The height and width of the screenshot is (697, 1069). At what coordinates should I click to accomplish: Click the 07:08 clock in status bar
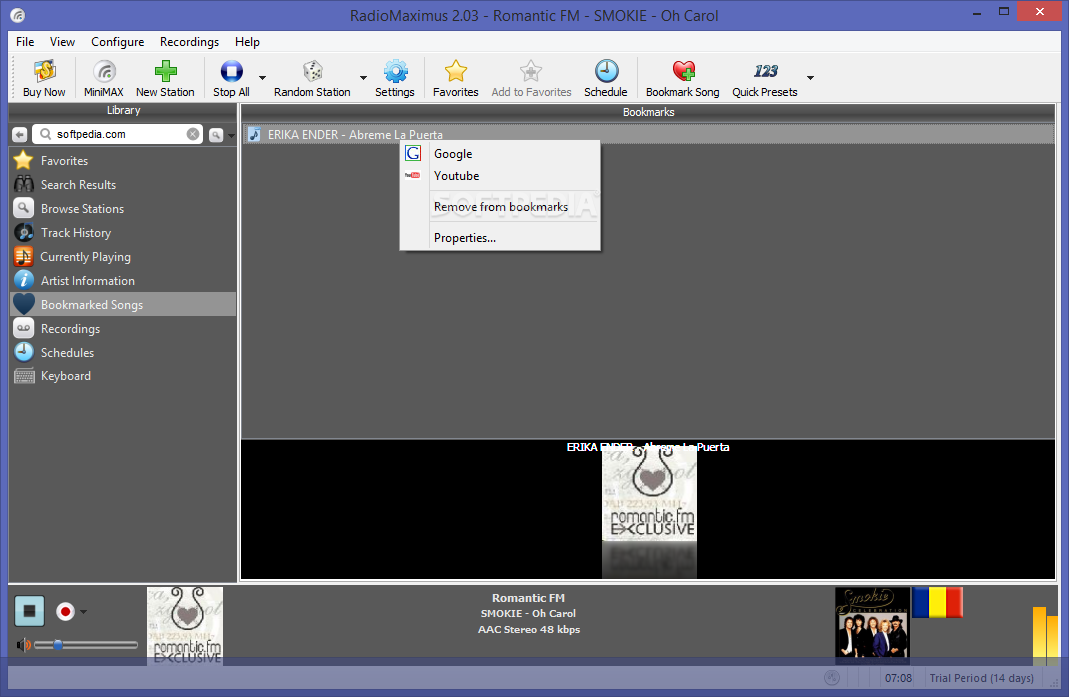(898, 678)
